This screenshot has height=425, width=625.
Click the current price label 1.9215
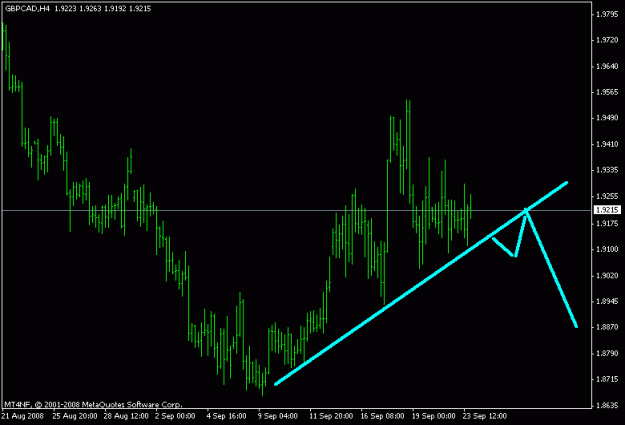coord(607,210)
